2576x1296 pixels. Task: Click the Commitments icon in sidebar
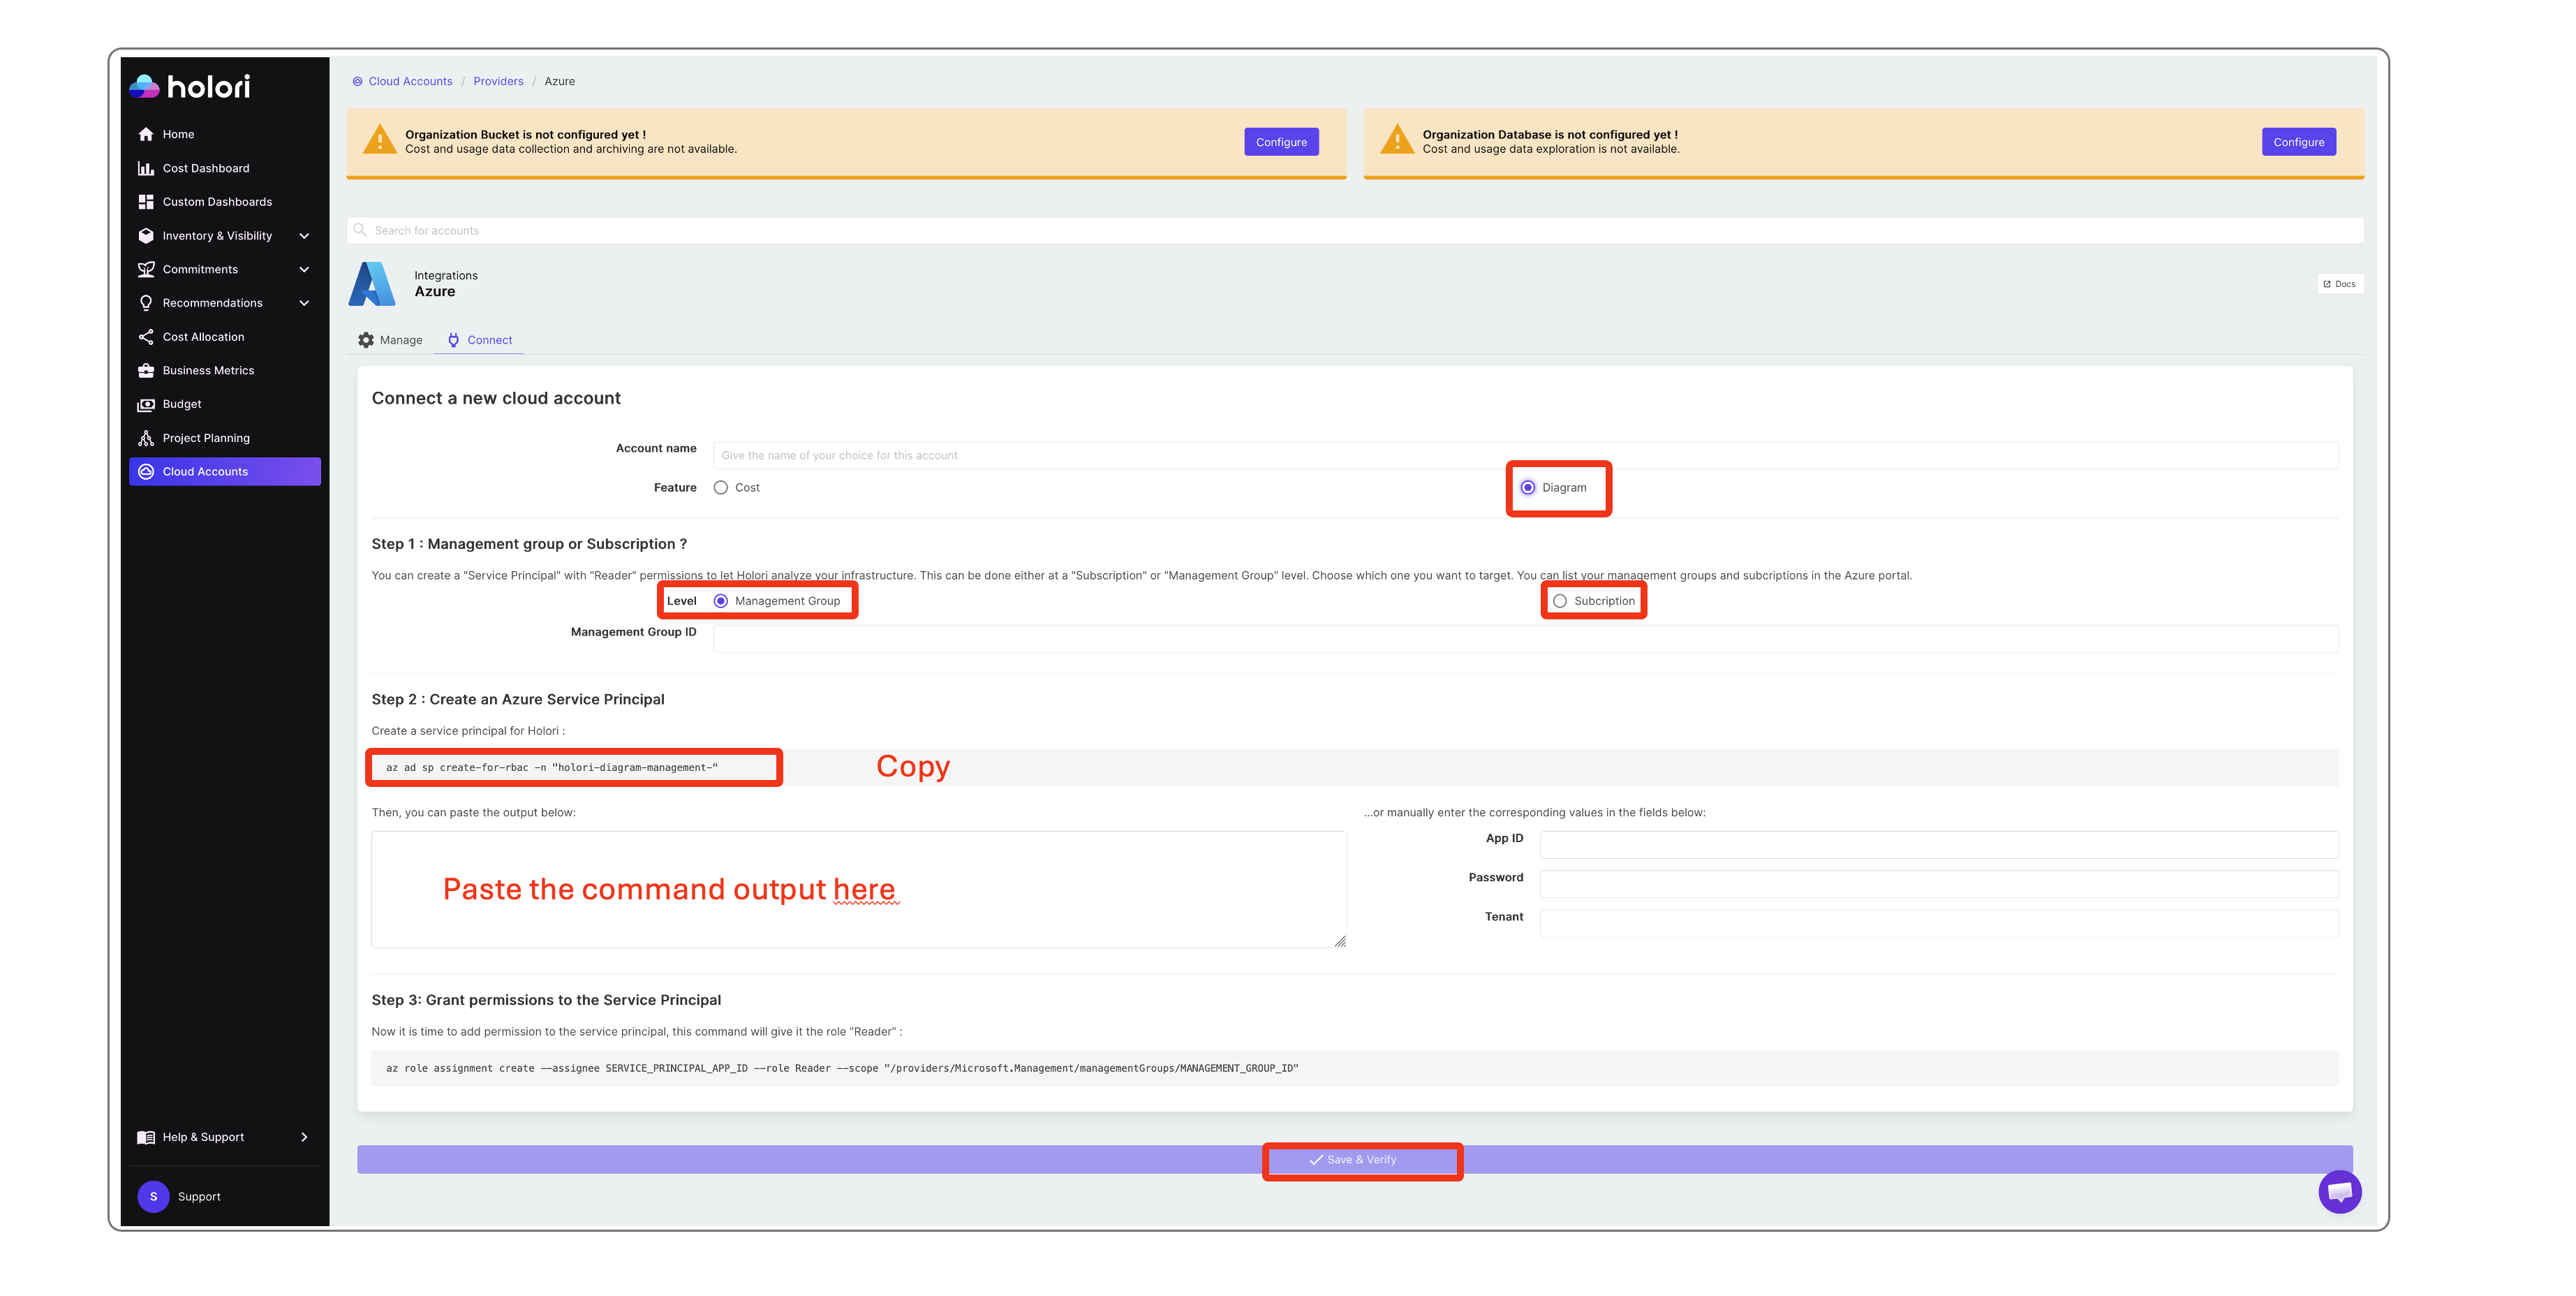[146, 269]
